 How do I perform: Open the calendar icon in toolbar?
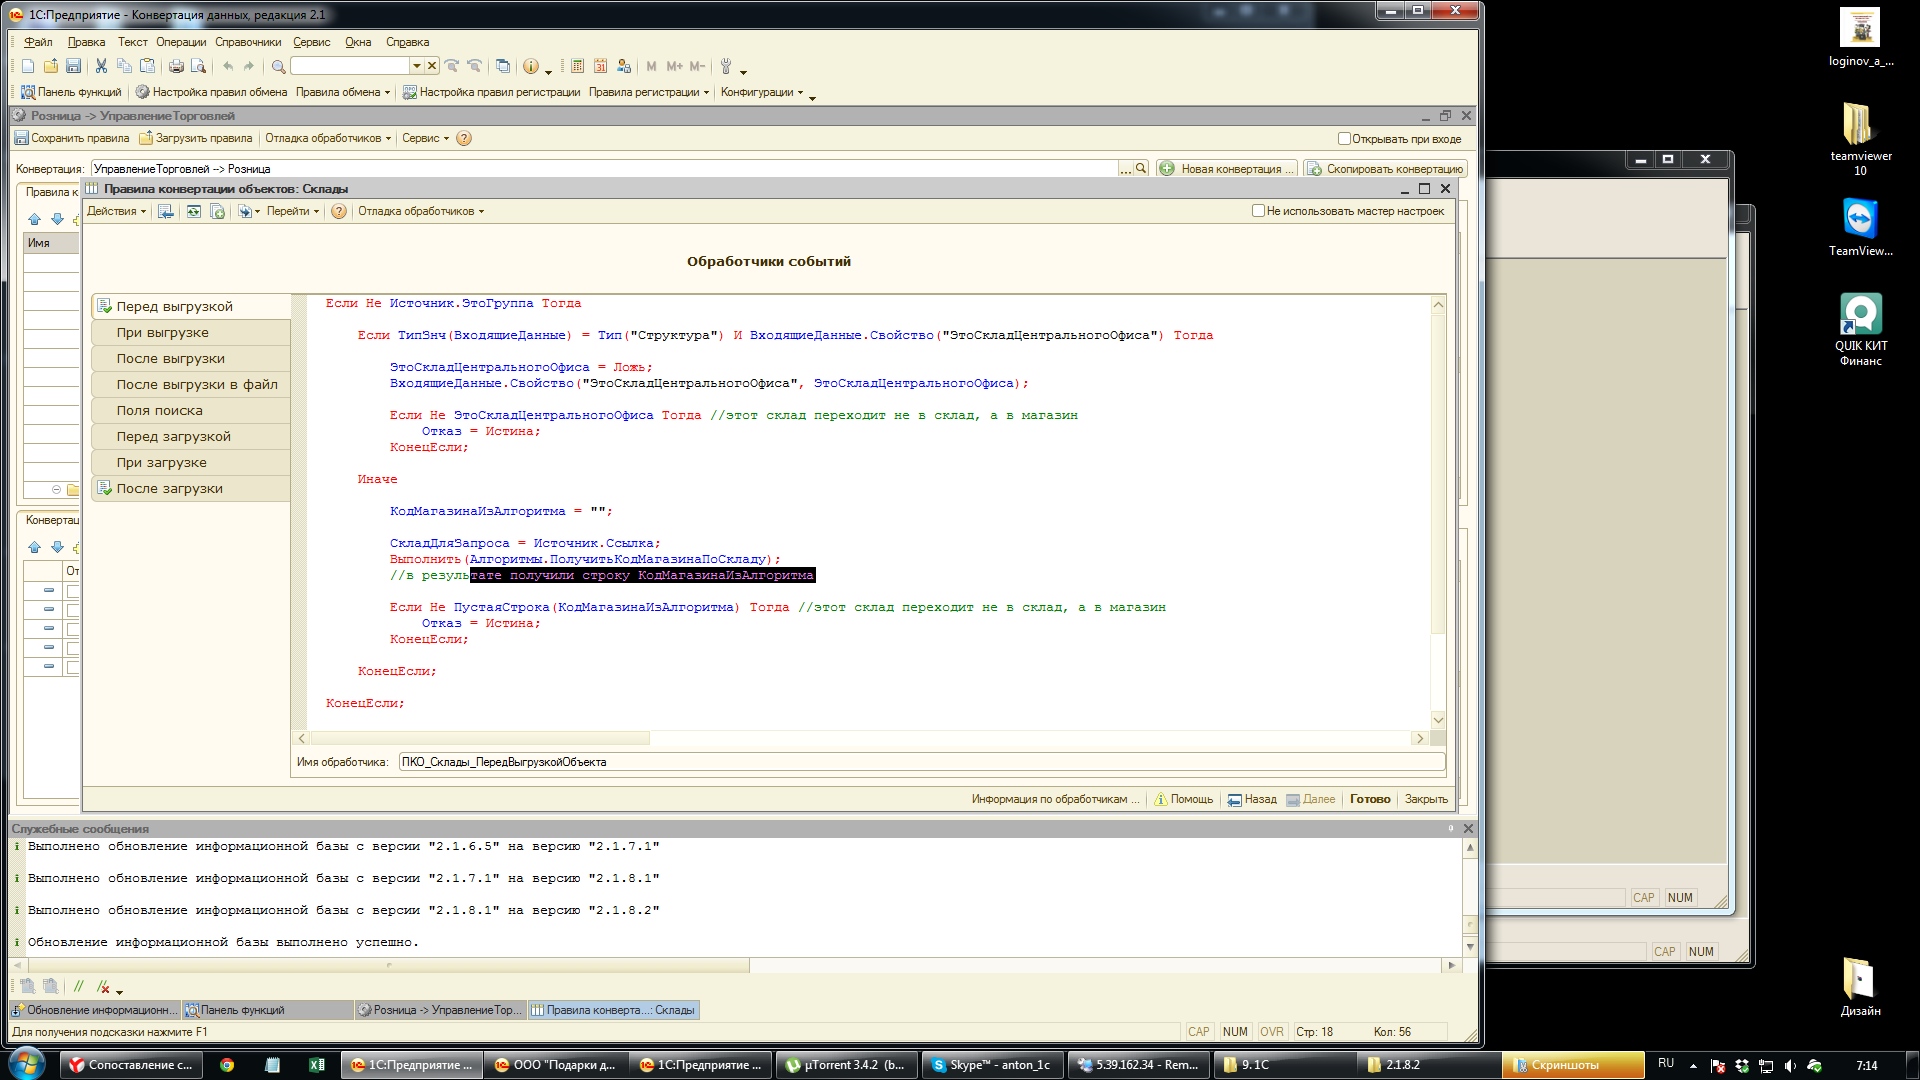click(600, 66)
